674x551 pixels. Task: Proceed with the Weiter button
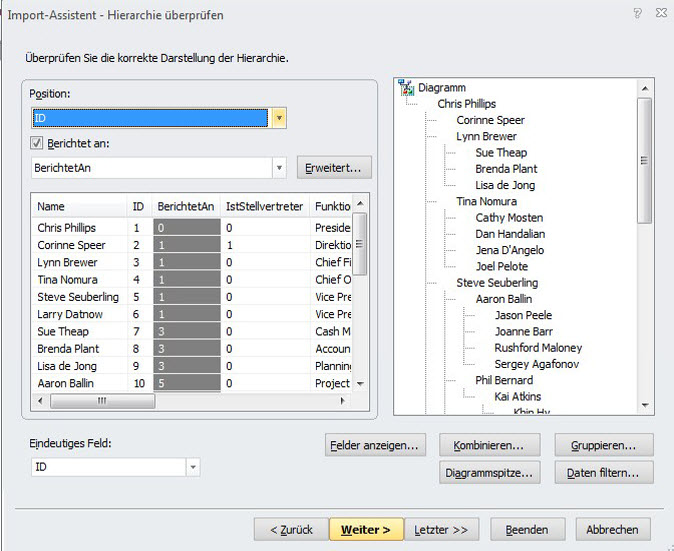(x=366, y=529)
